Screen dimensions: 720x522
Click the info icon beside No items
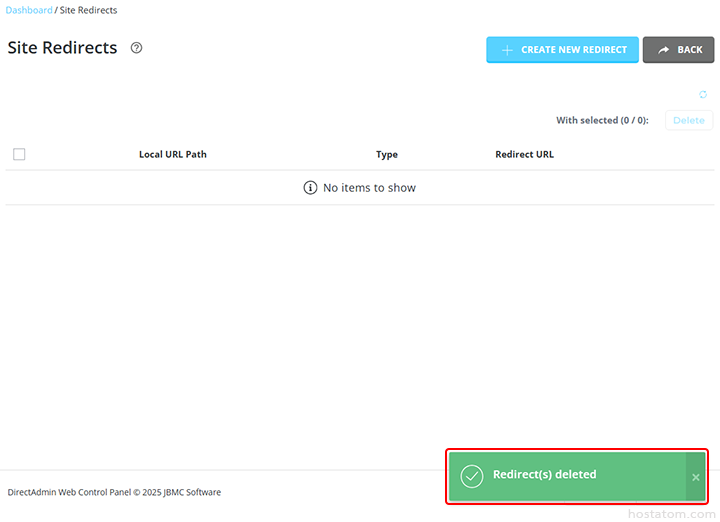point(310,188)
